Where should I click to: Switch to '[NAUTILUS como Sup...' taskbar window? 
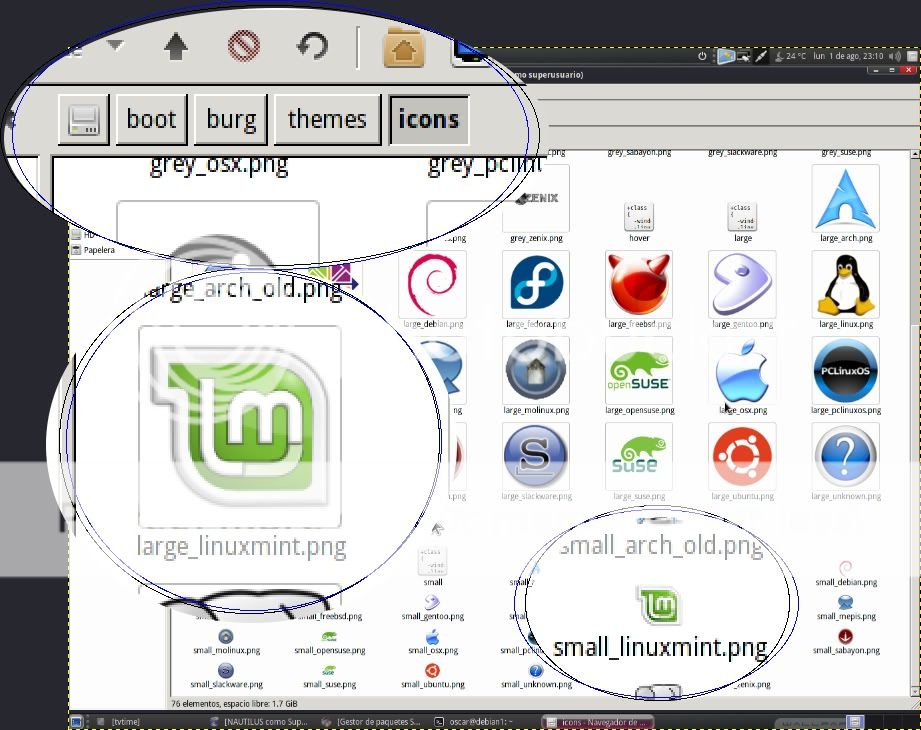pyautogui.click(x=260, y=722)
